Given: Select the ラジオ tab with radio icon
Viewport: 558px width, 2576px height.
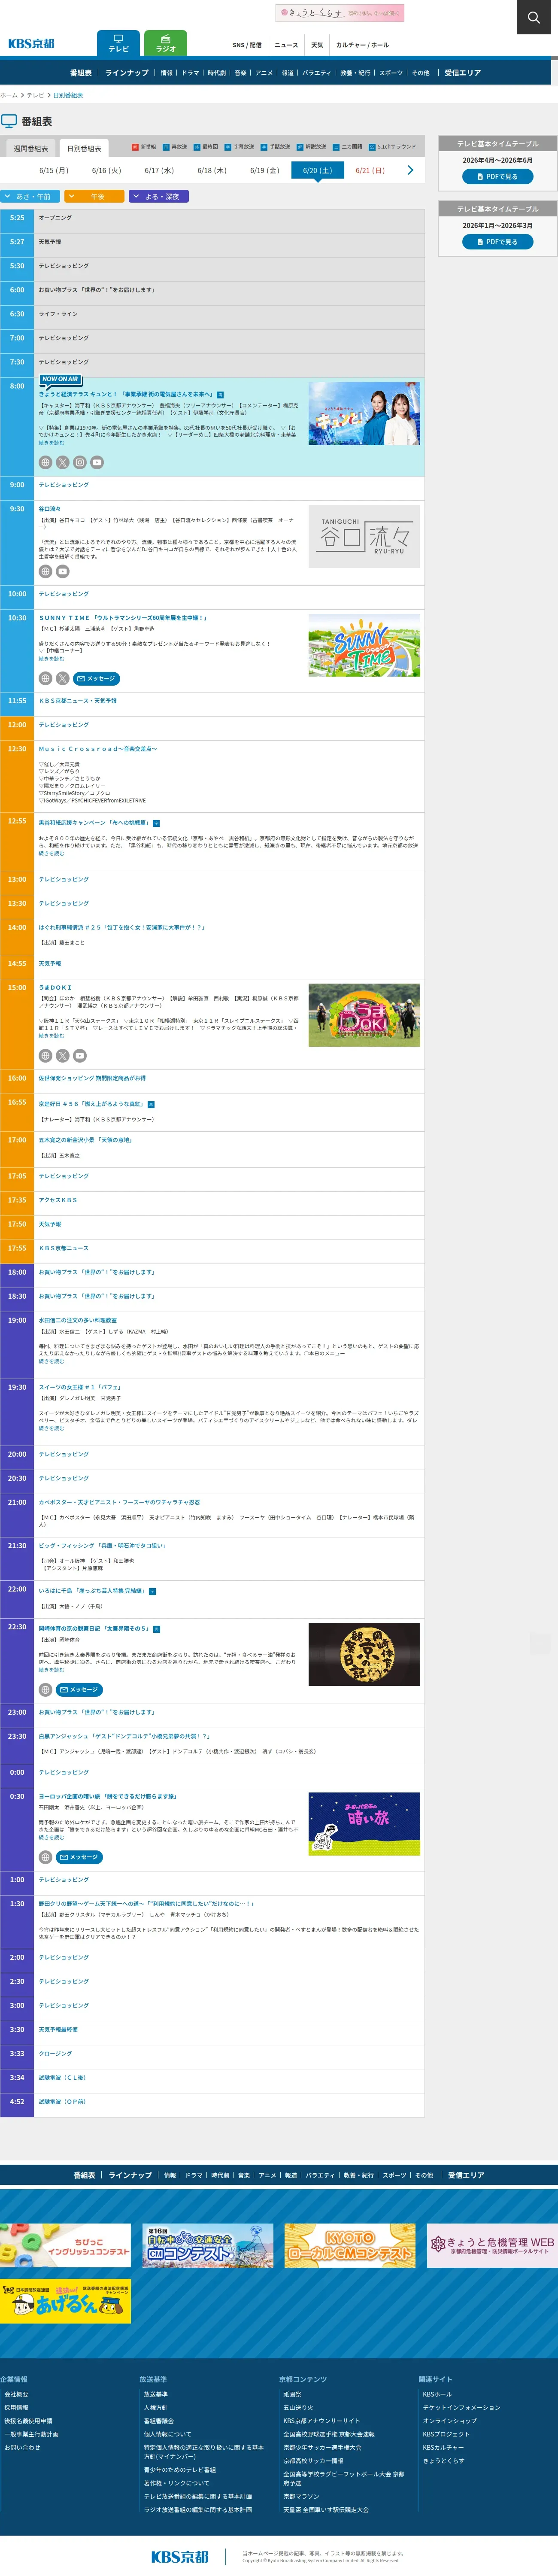Looking at the screenshot, I should 166,43.
